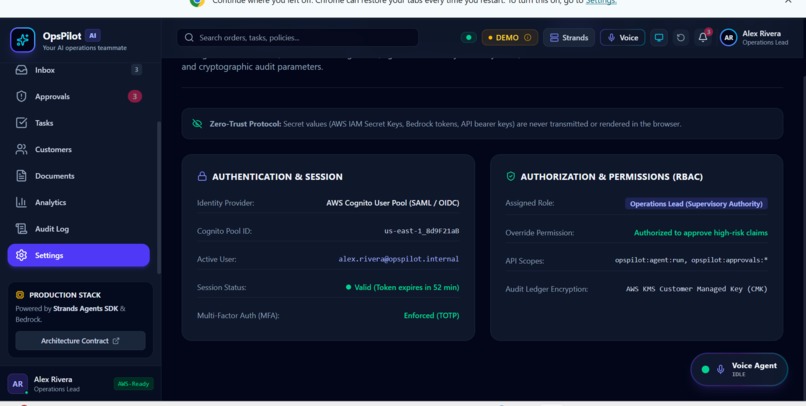Click the sidebar scrollbar
This screenshot has width=806, height=406.
tap(159, 197)
